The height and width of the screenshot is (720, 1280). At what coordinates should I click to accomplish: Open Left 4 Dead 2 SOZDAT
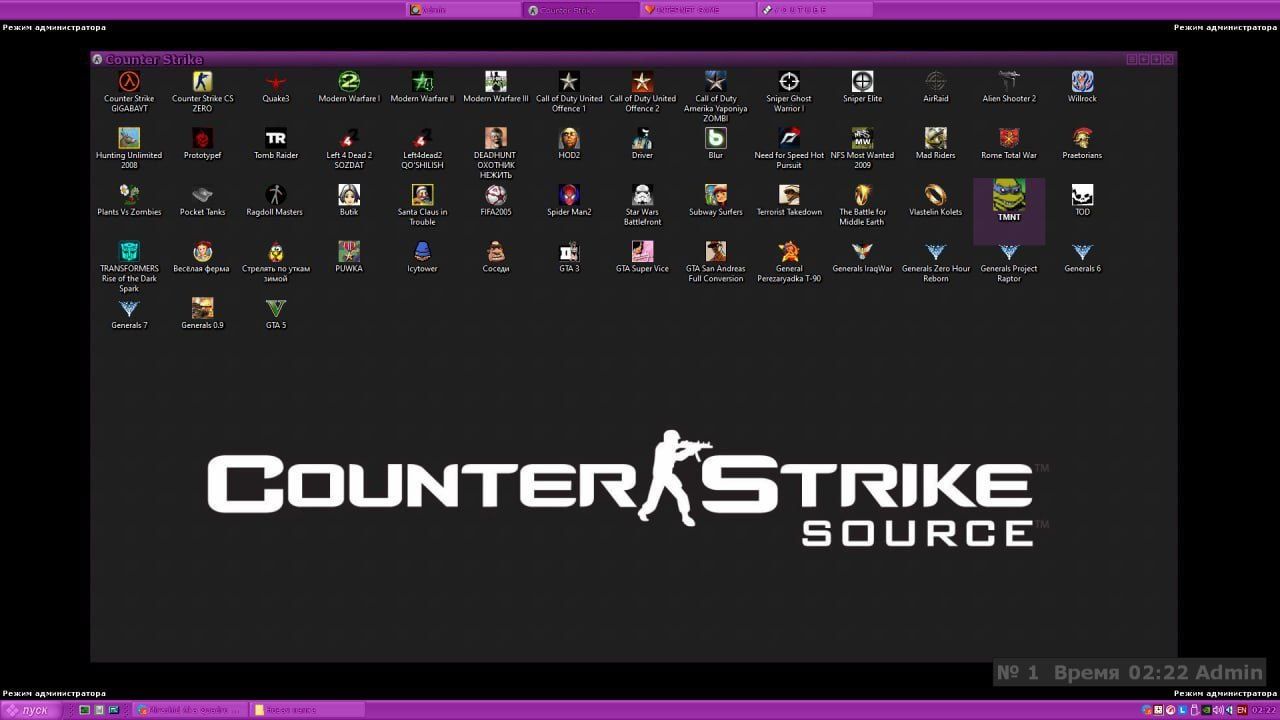tap(349, 138)
